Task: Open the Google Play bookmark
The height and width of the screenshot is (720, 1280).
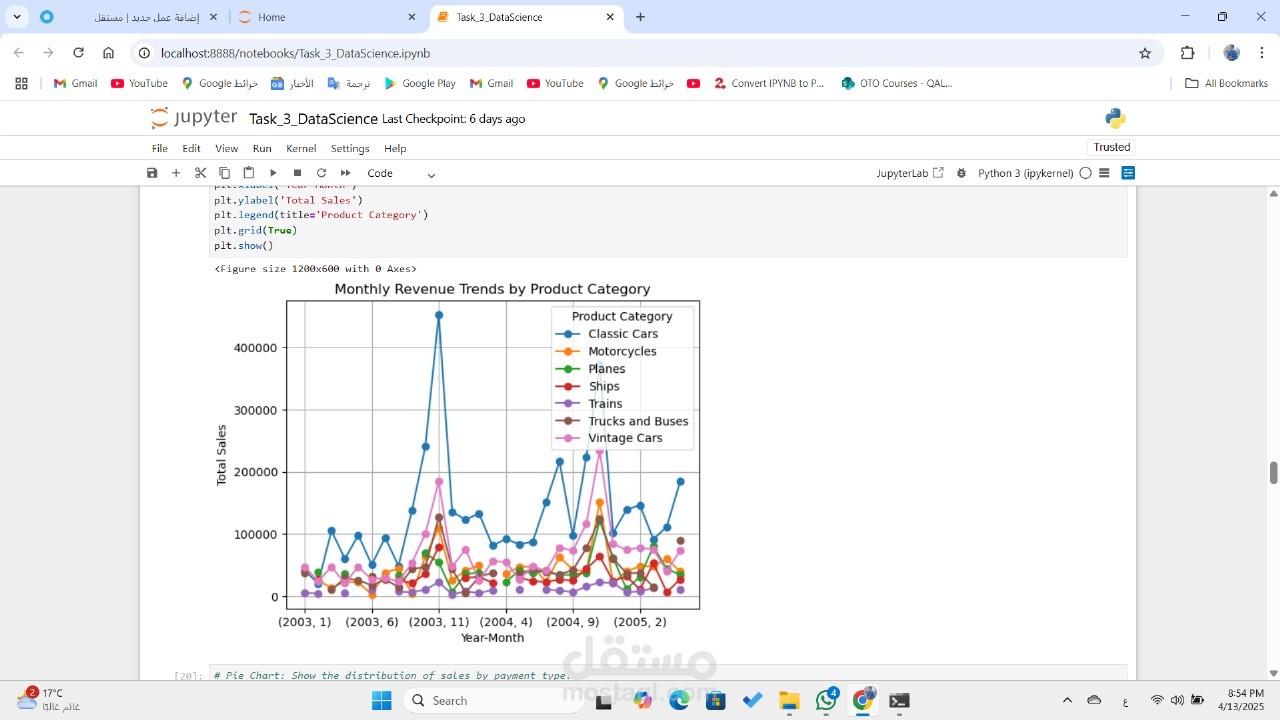Action: click(420, 83)
